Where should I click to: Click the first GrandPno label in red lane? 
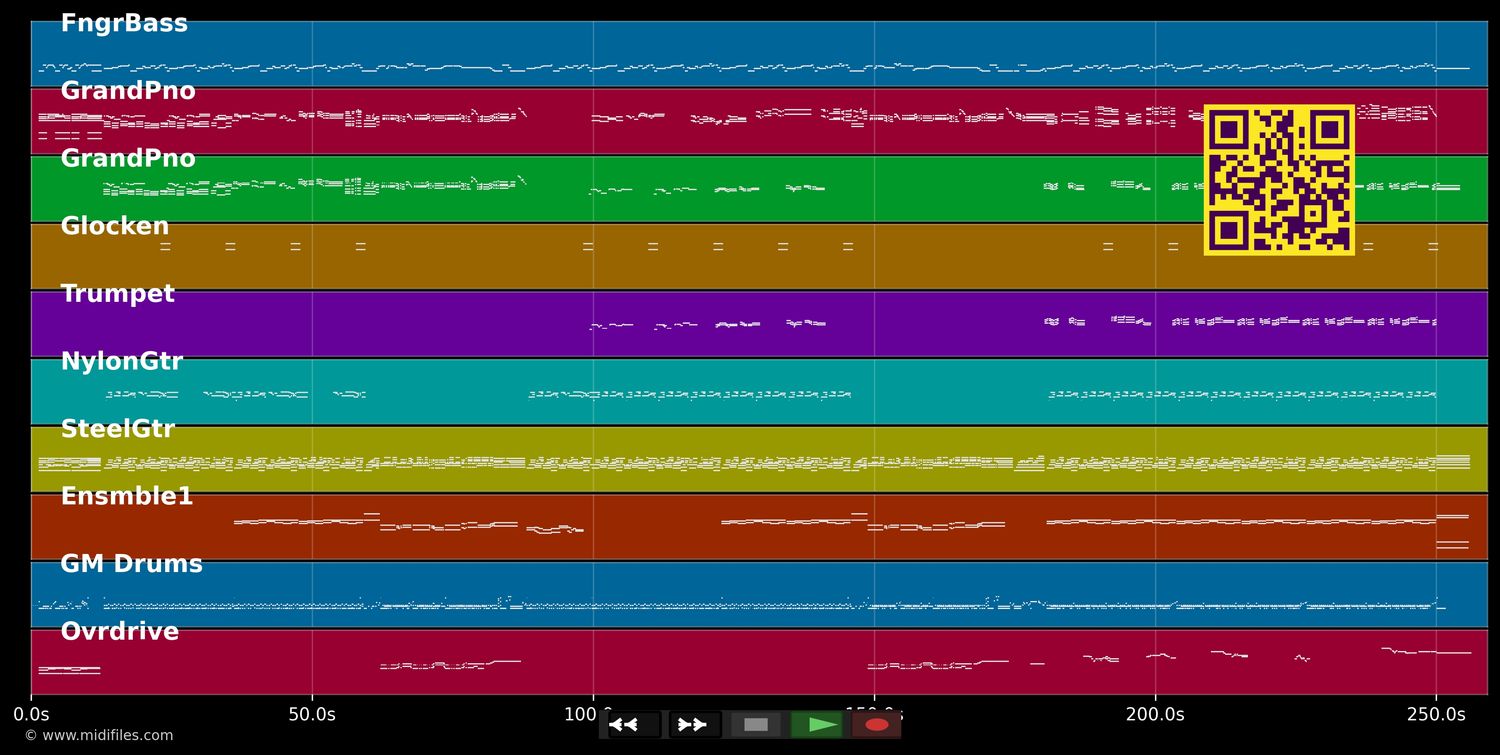click(128, 92)
